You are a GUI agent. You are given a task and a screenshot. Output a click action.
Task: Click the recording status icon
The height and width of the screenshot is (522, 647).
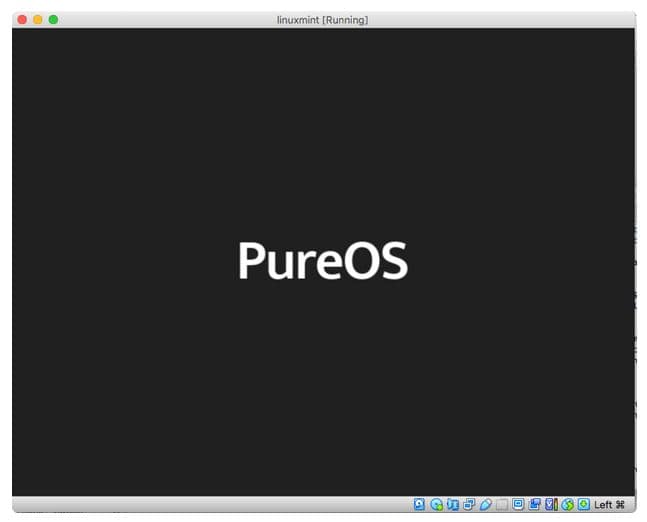535,504
